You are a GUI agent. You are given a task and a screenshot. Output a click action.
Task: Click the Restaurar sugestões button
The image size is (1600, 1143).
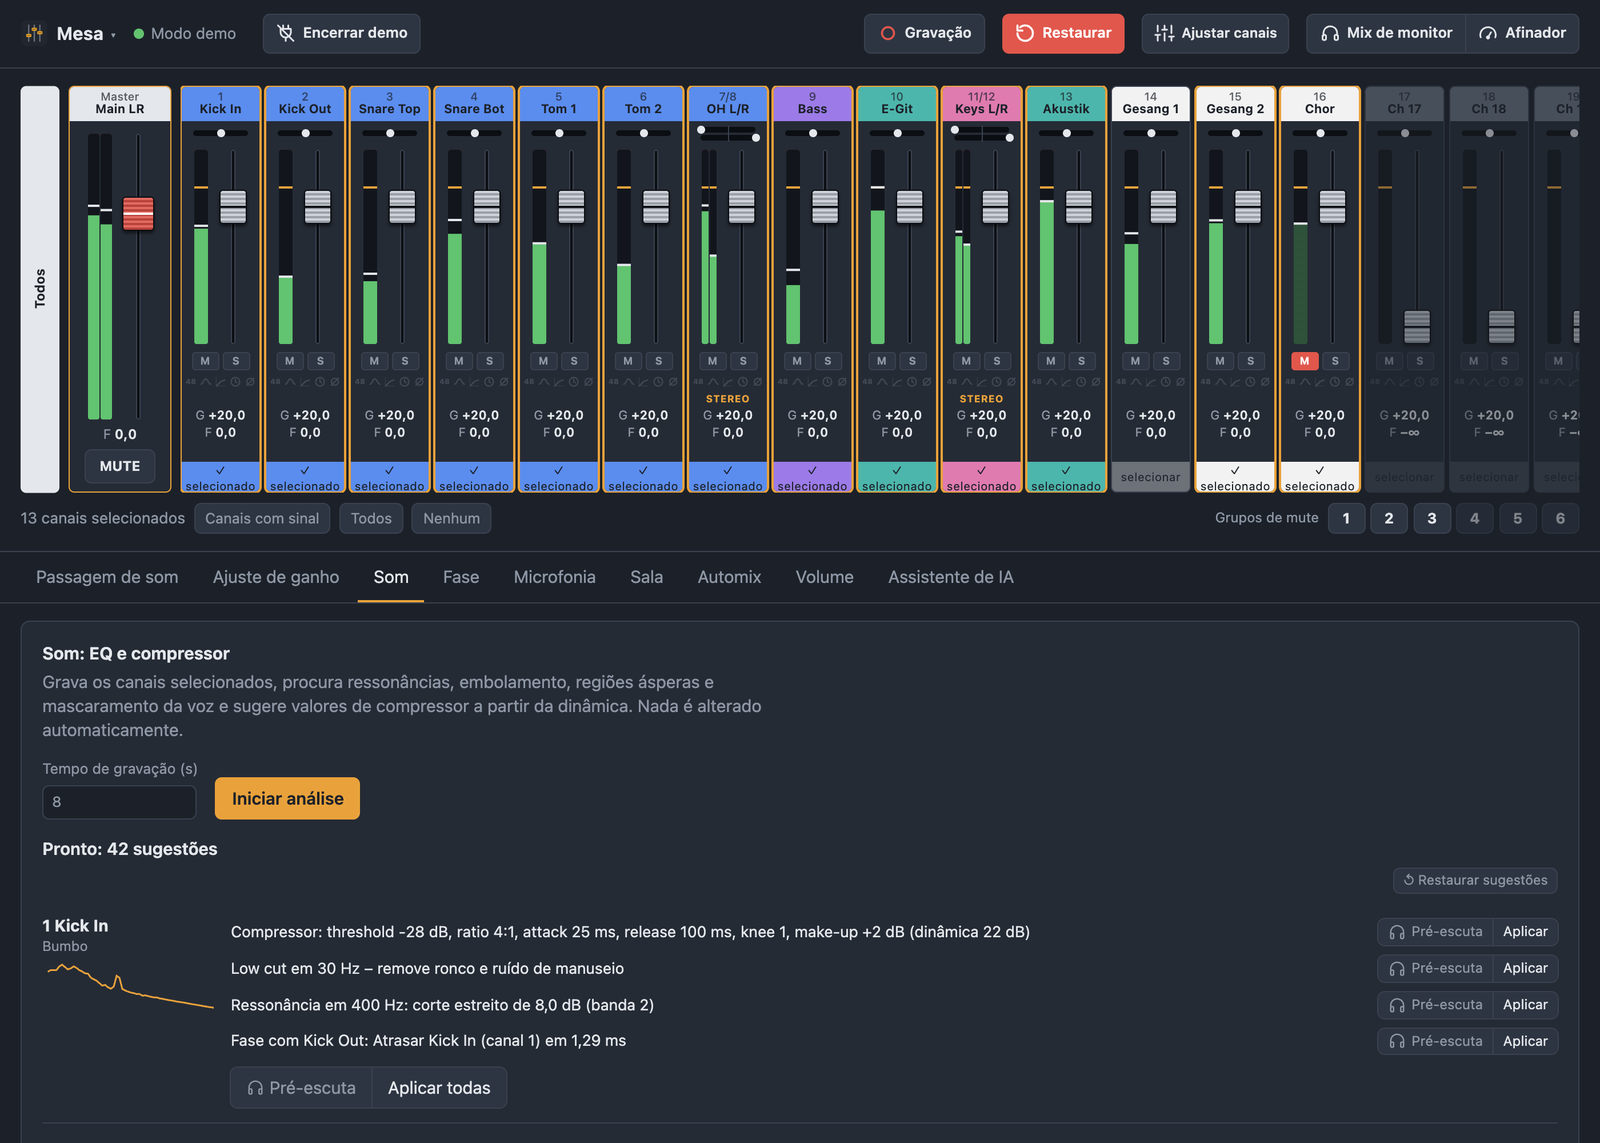(1475, 880)
